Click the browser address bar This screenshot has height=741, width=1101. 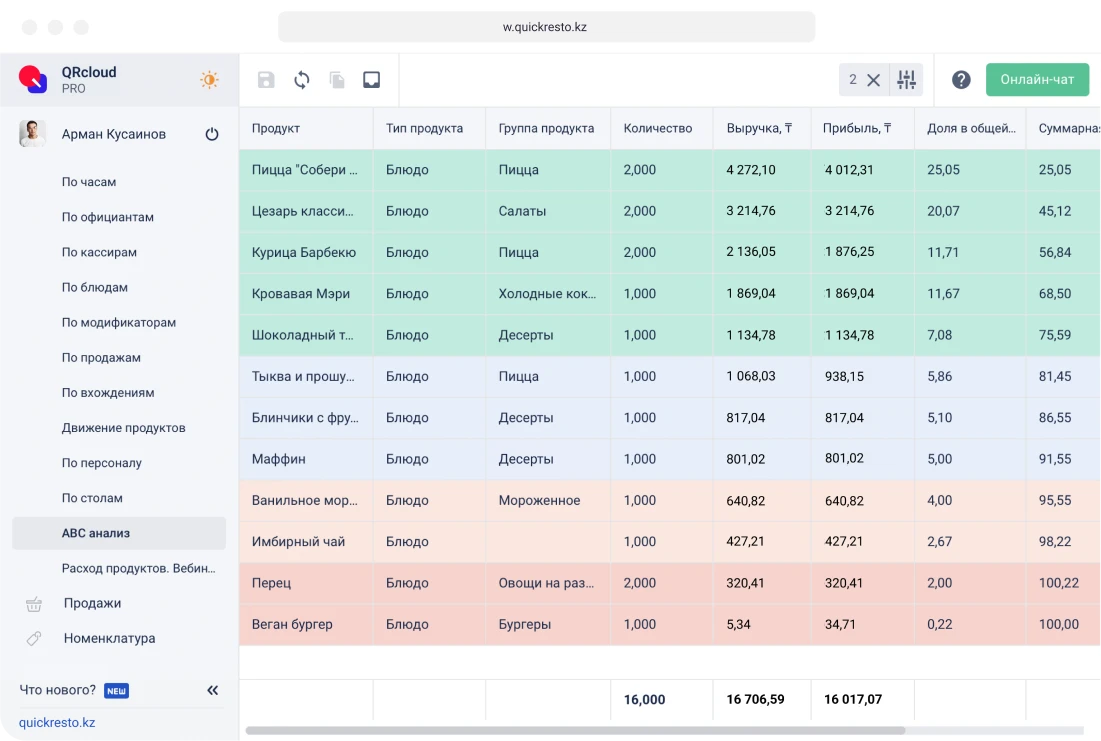point(546,27)
